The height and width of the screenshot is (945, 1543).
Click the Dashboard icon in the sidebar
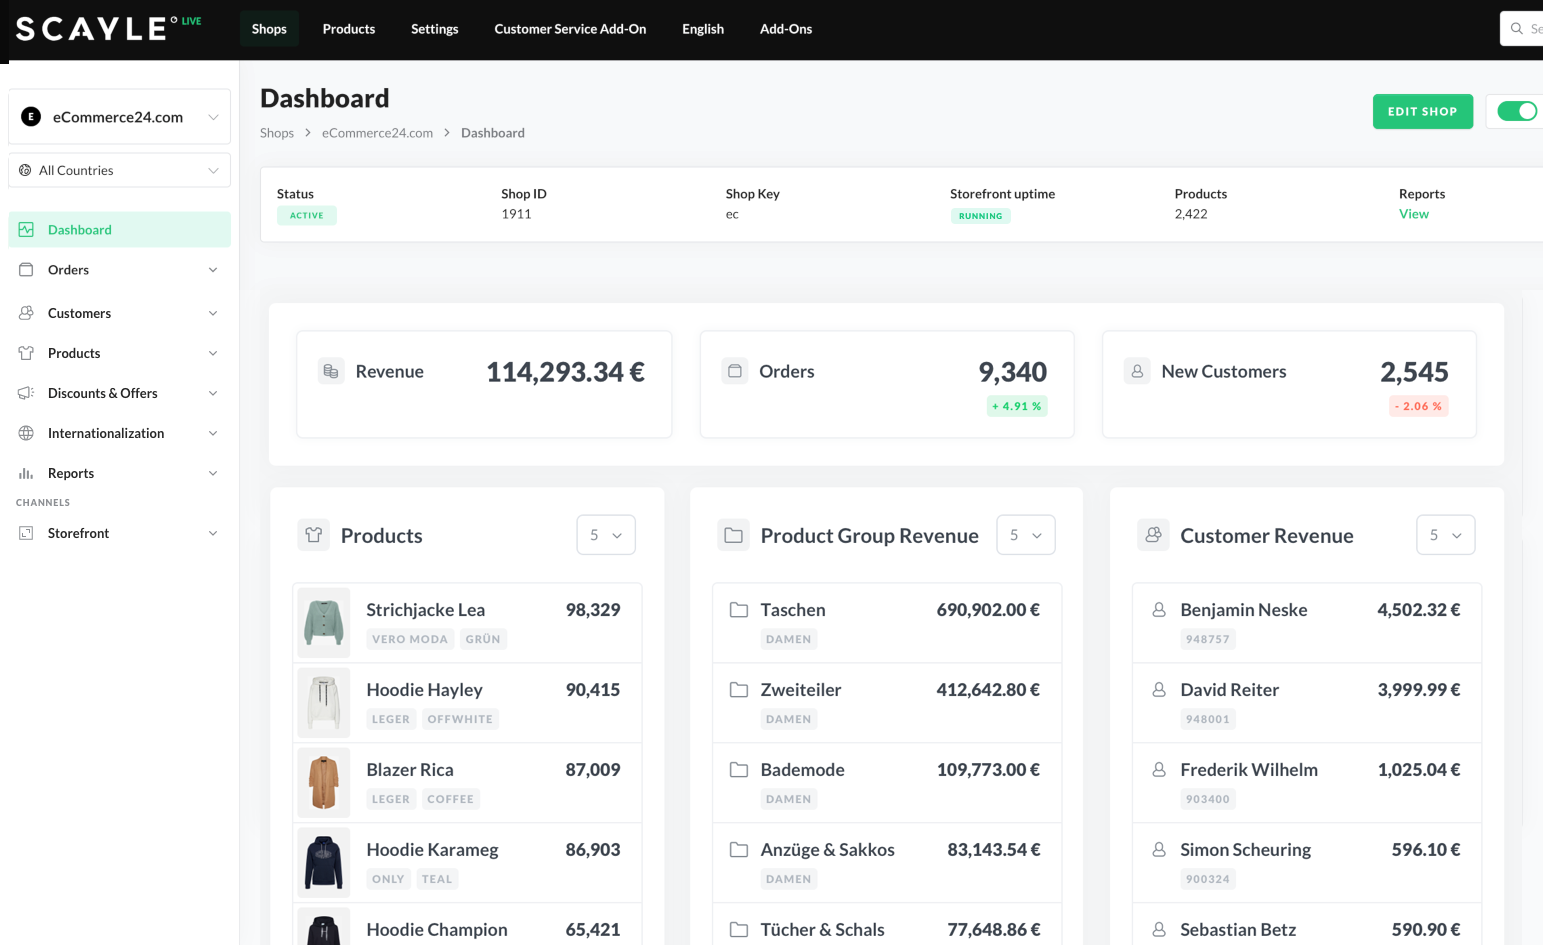point(27,230)
